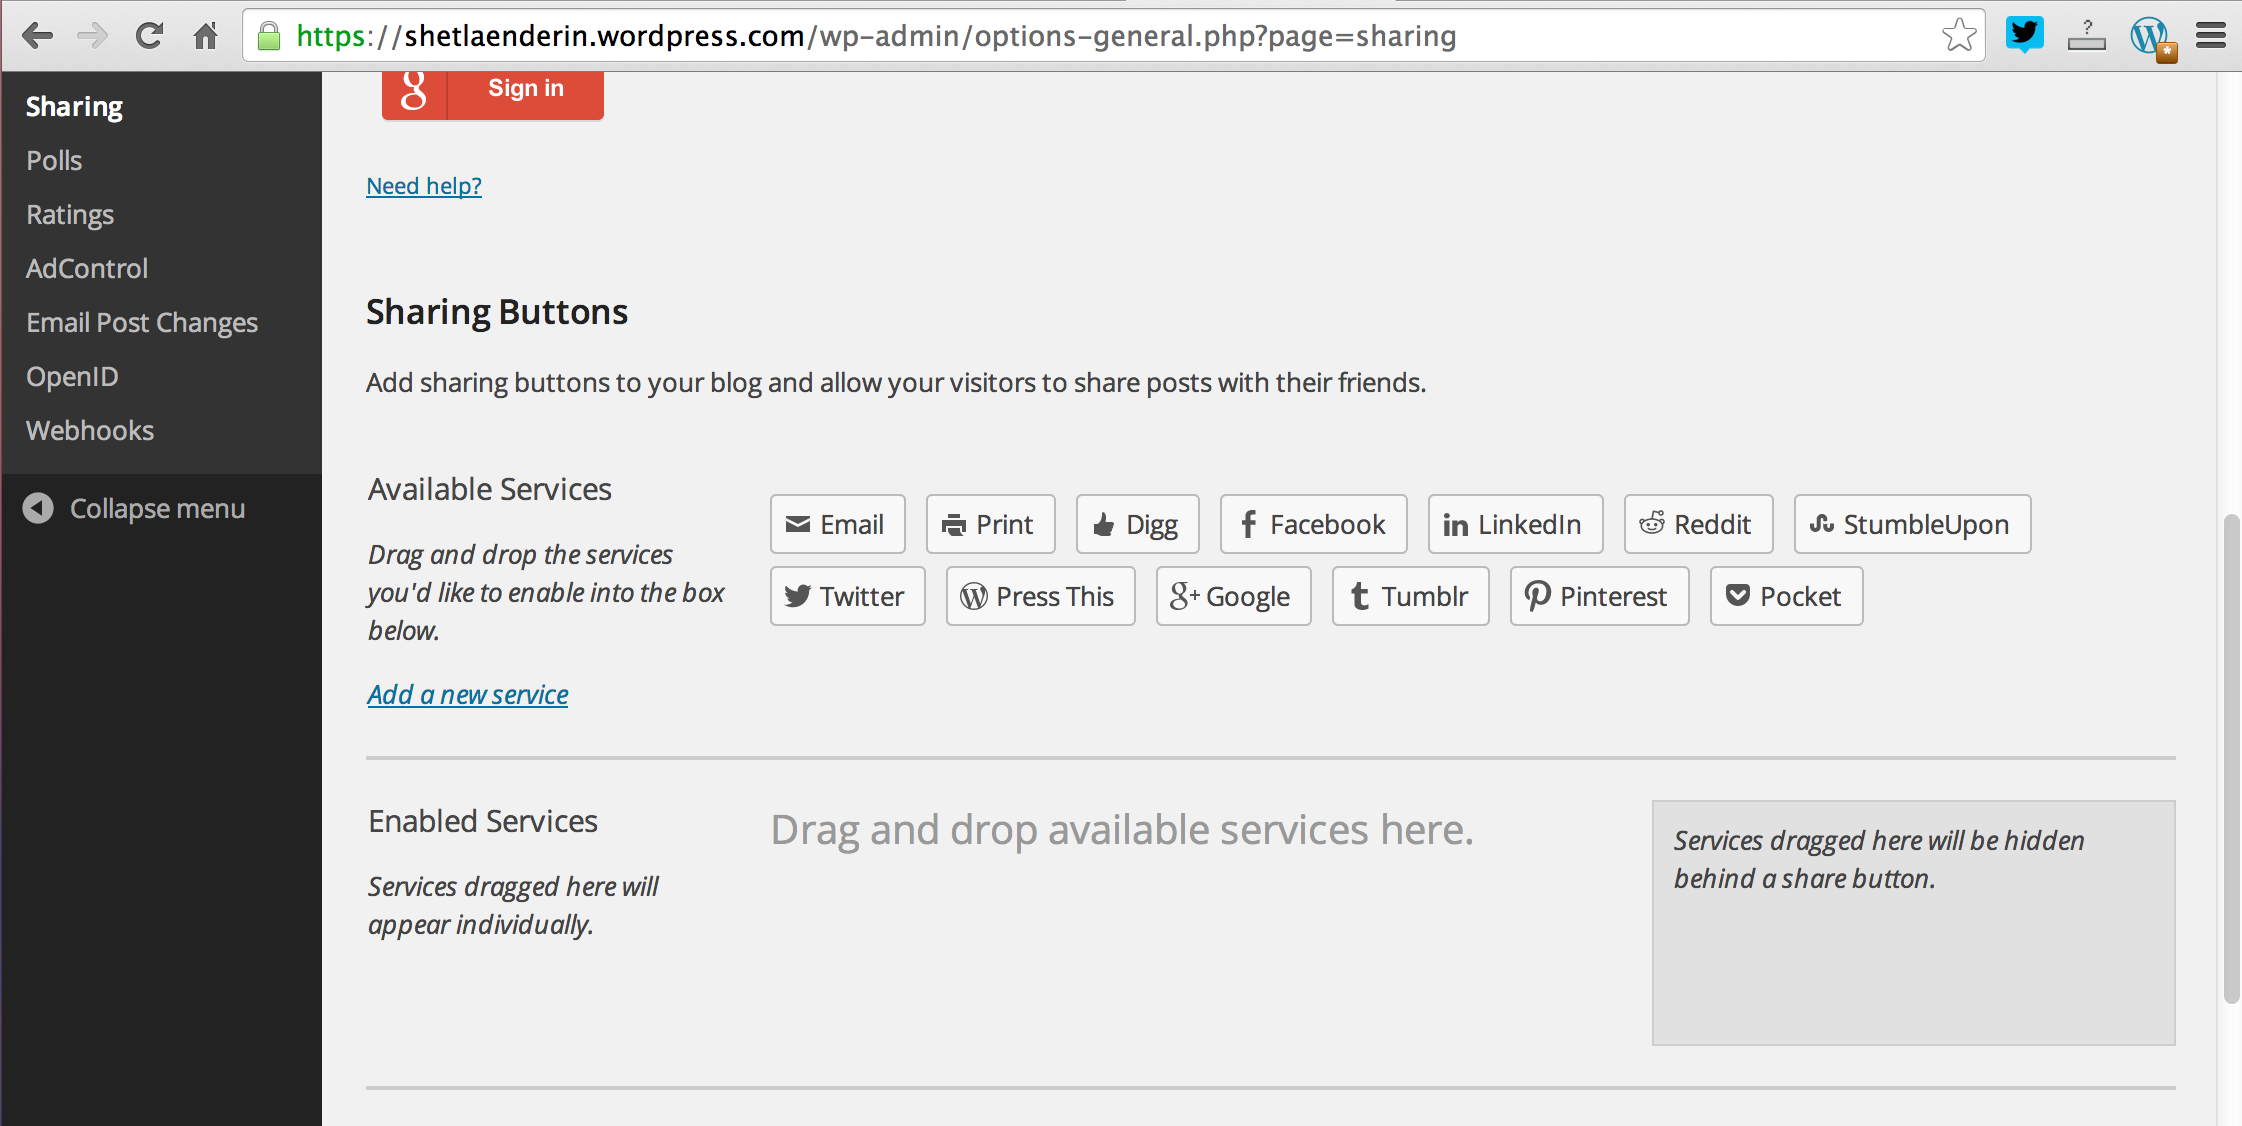2242x1126 pixels.
Task: Select the Facebook sharing service button
Action: (1313, 524)
